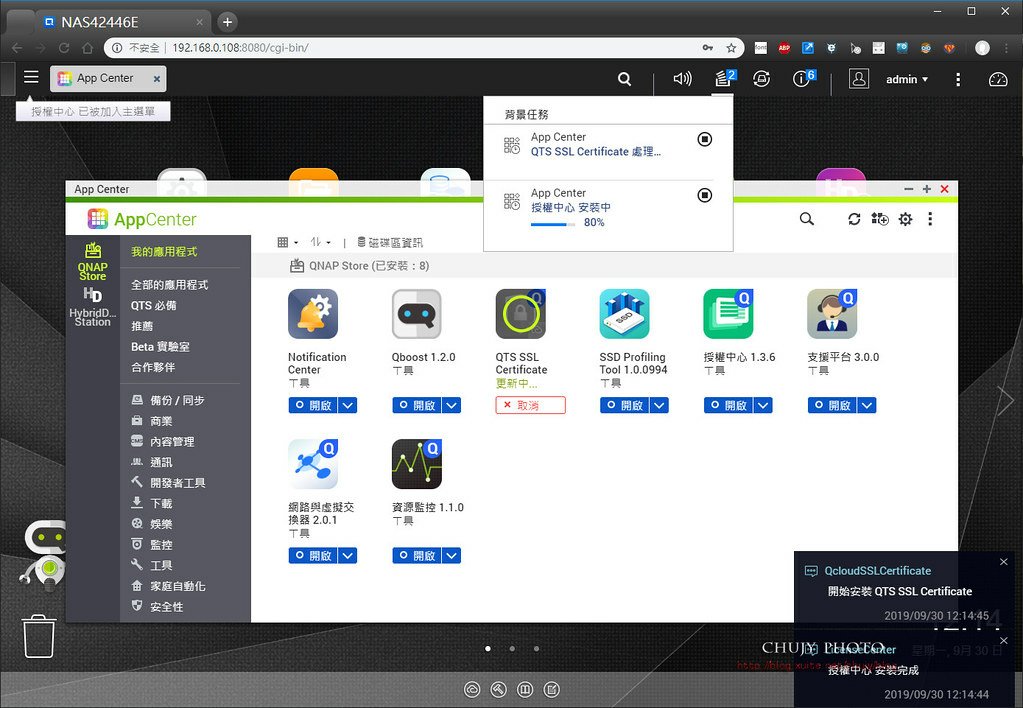Click the QTS desktop search magnifier icon
Image resolution: width=1023 pixels, height=708 pixels.
click(x=624, y=79)
